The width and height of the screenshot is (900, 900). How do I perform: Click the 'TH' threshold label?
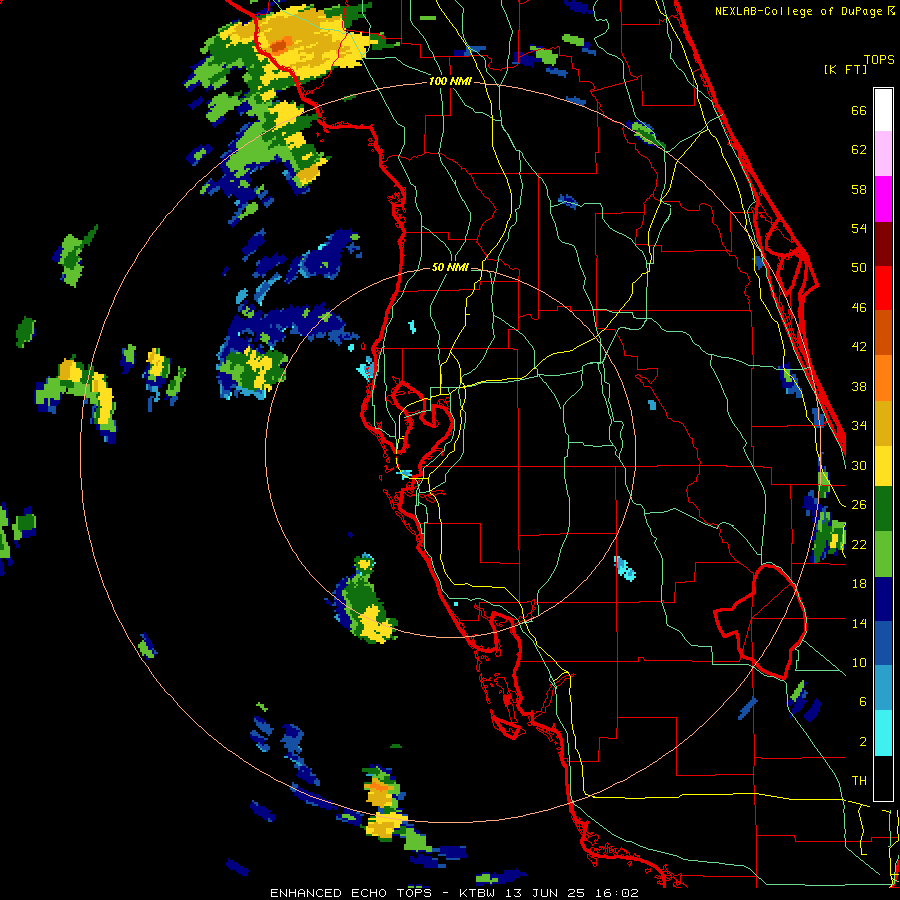859,781
